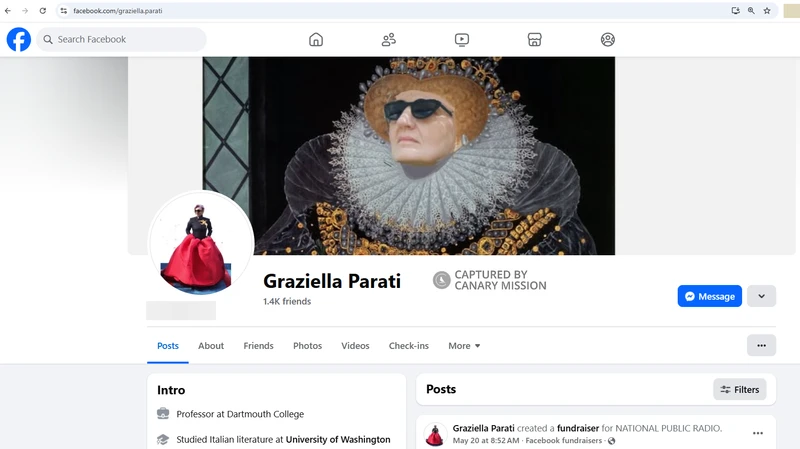
Task: Click the graduation cap icon beside Studied Italian literature
Action: [163, 439]
